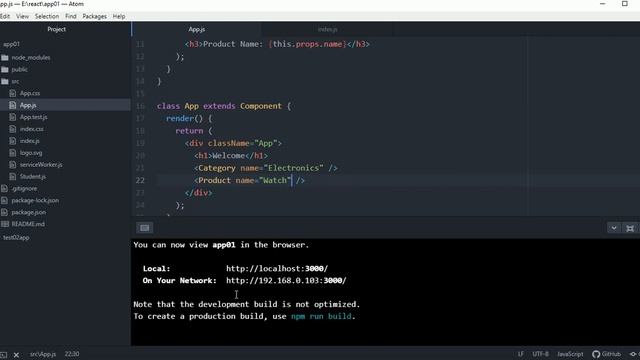Maximize the terminal panel

(x=630, y=228)
